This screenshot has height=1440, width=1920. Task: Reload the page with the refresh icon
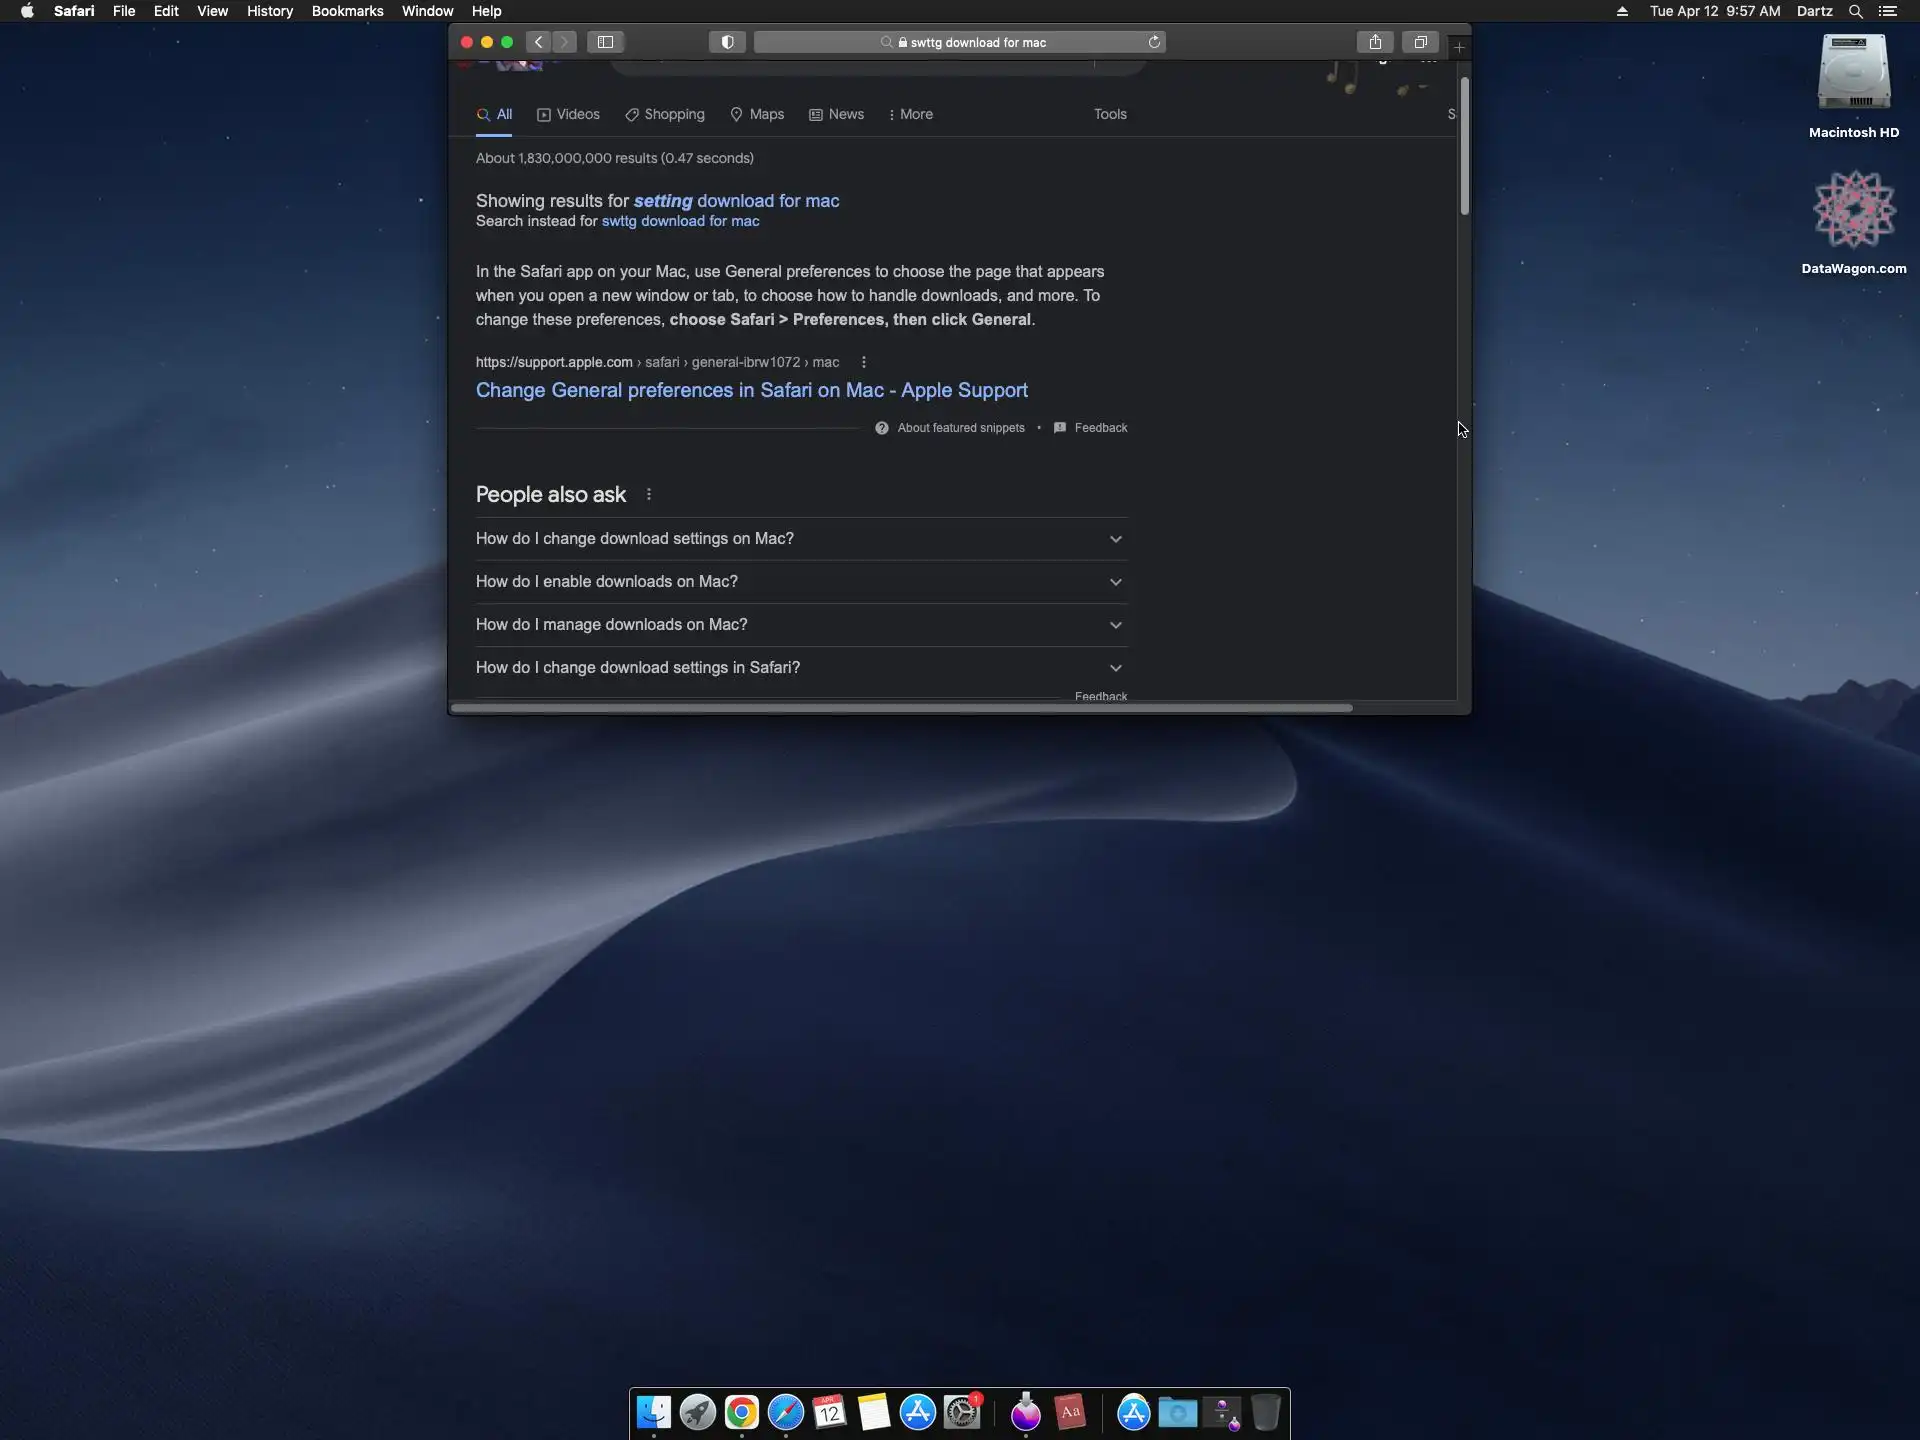[1154, 42]
